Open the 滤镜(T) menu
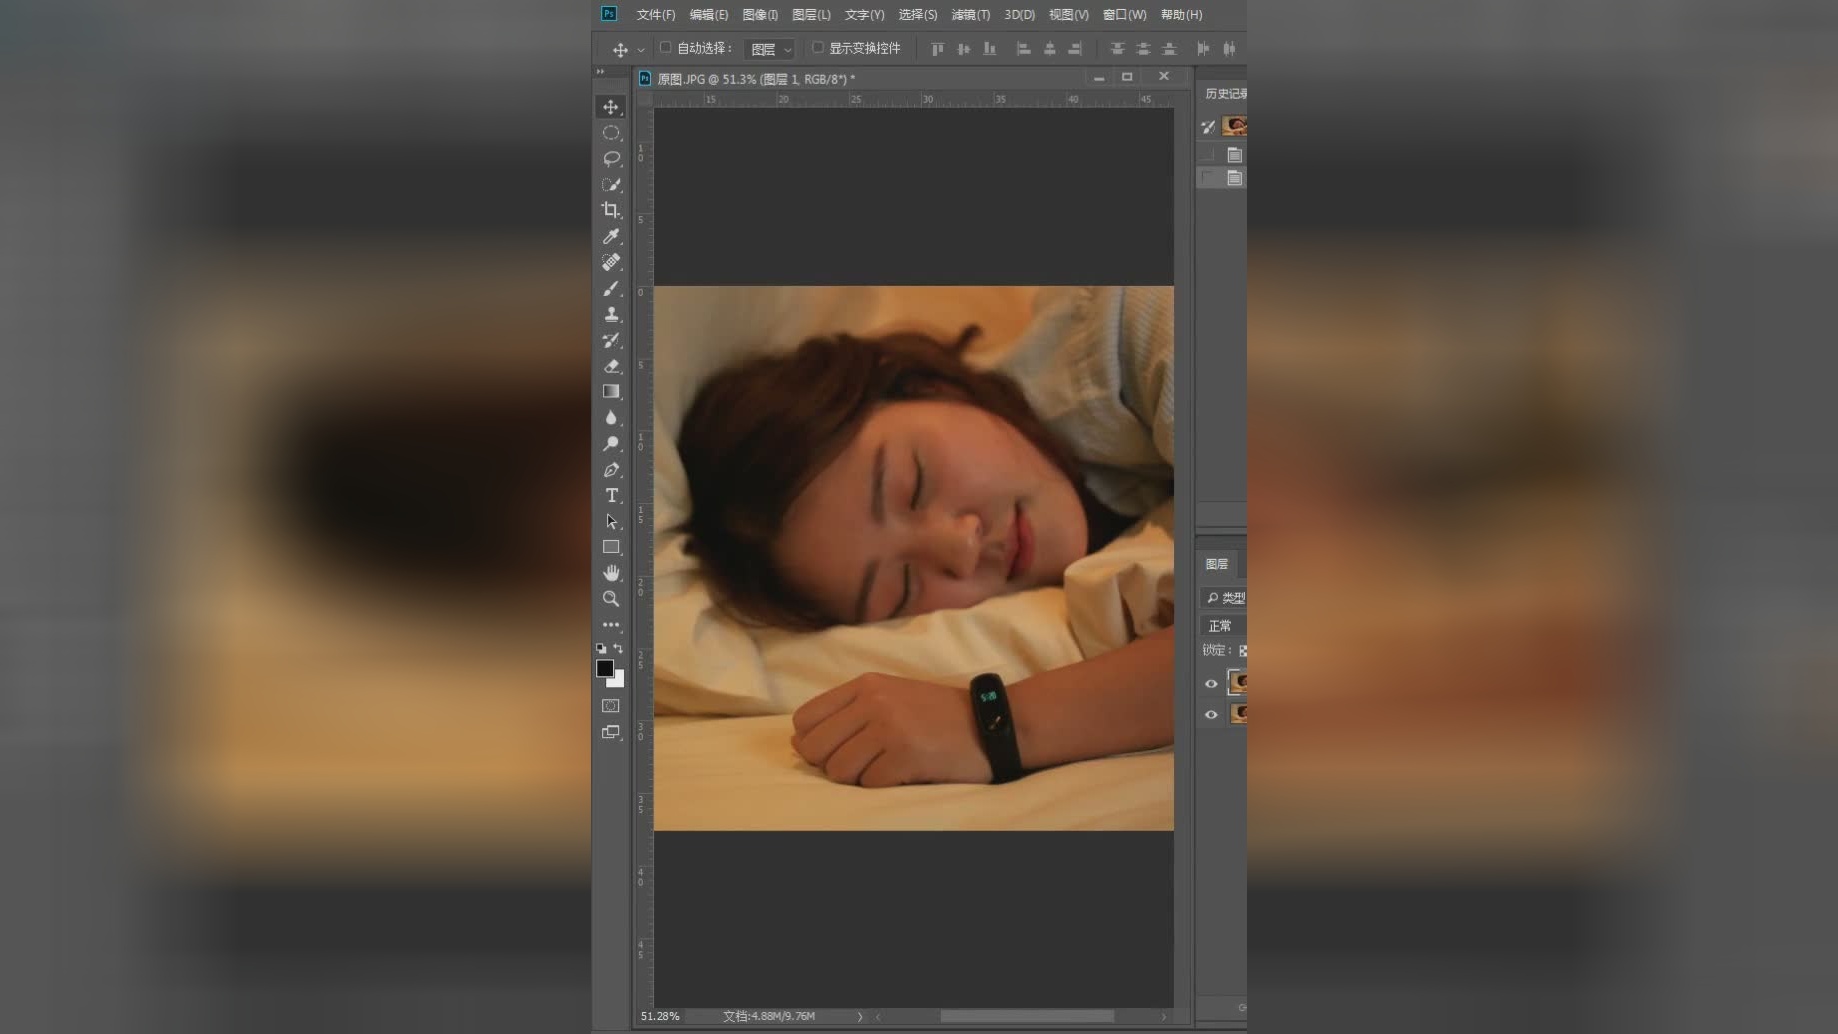 coord(970,15)
